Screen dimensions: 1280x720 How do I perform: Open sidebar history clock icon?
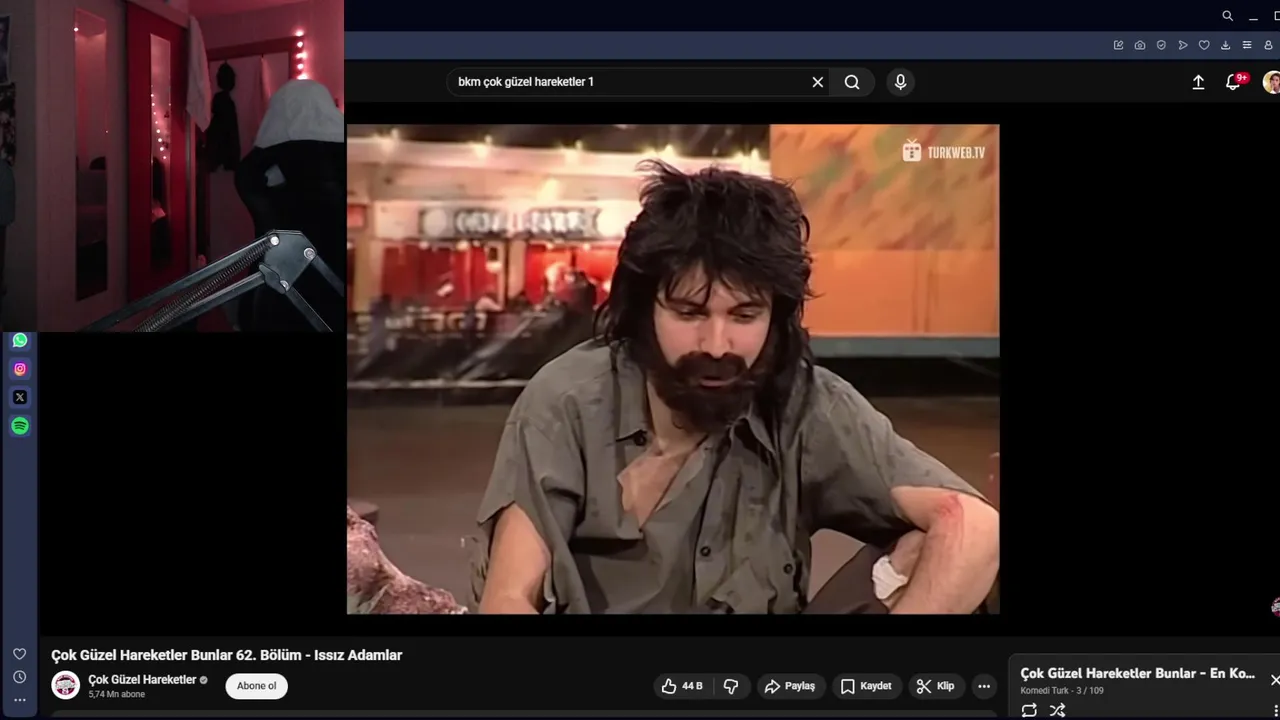coord(19,677)
